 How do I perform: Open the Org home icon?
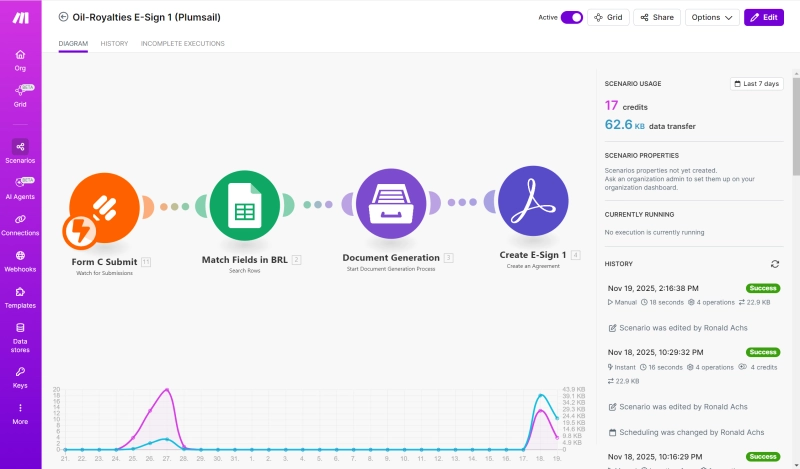pos(20,55)
